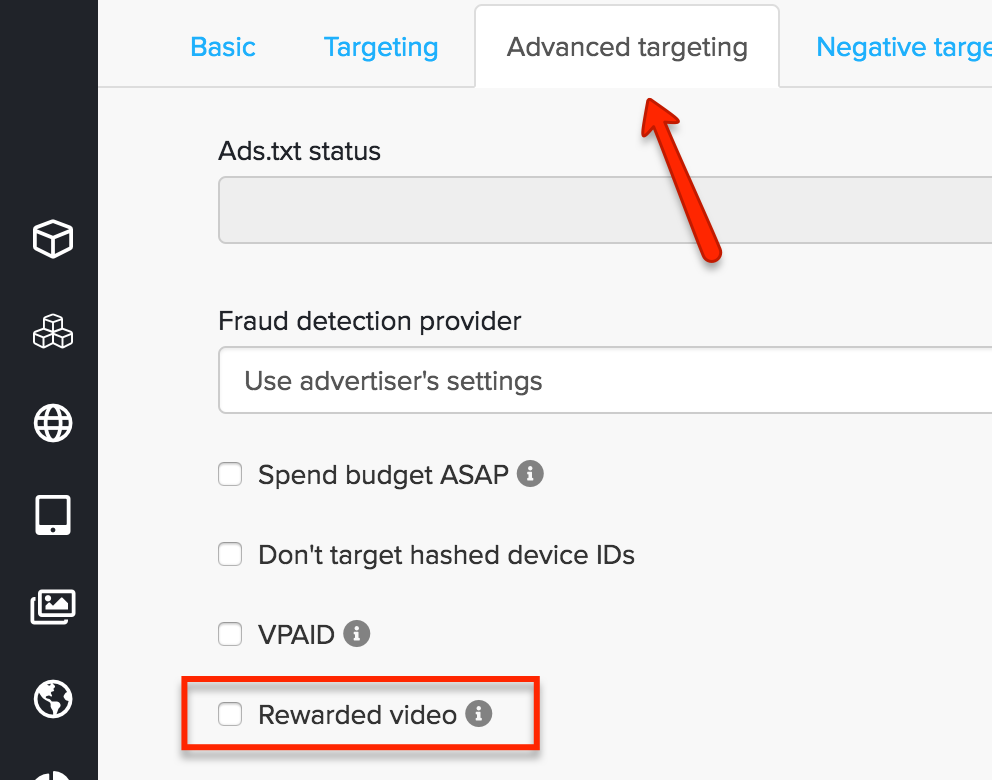
Task: Enable the Spend budget ASAP checkbox
Action: [x=231, y=474]
